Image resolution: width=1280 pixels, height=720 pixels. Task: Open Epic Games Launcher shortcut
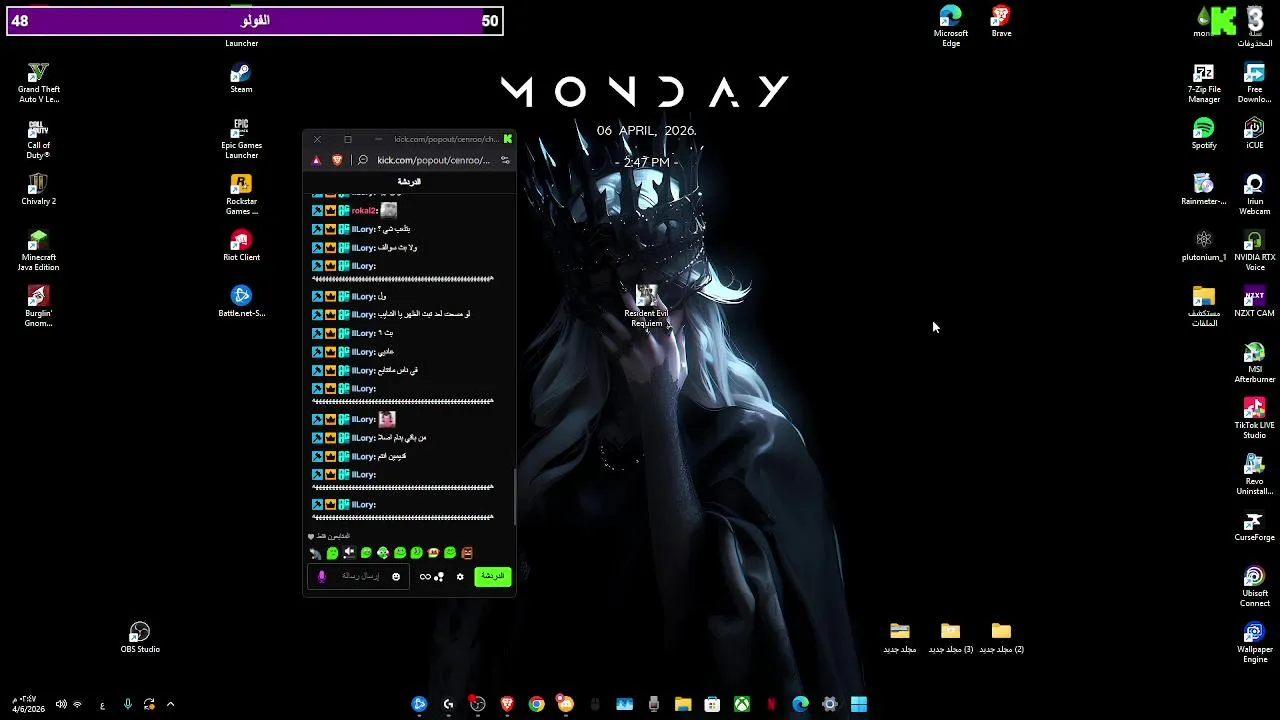pos(241,139)
